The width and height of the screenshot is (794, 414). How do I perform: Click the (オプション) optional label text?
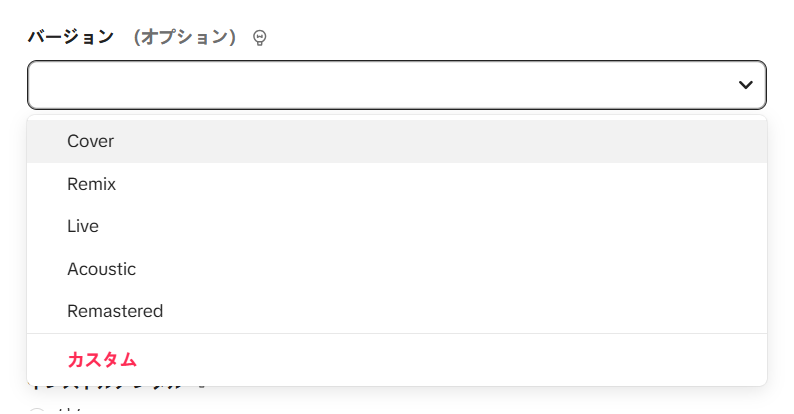(185, 37)
